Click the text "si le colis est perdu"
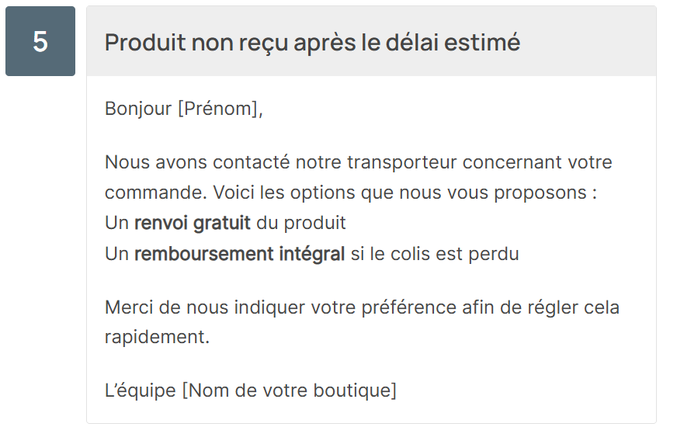 [x=434, y=254]
